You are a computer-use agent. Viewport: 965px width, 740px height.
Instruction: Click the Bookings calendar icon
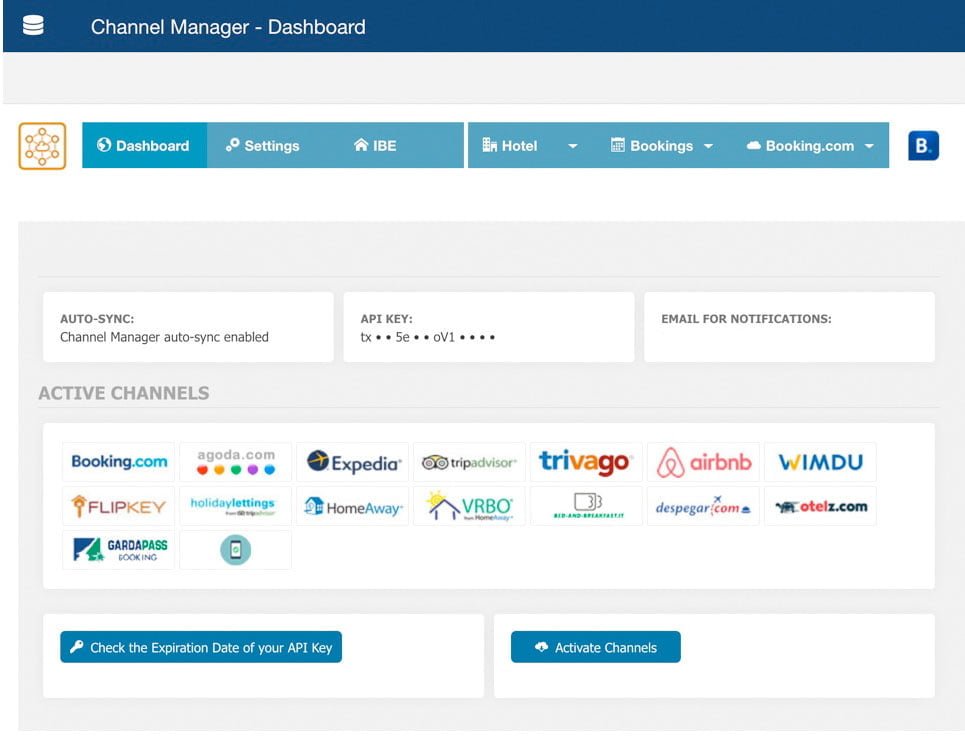pyautogui.click(x=617, y=145)
